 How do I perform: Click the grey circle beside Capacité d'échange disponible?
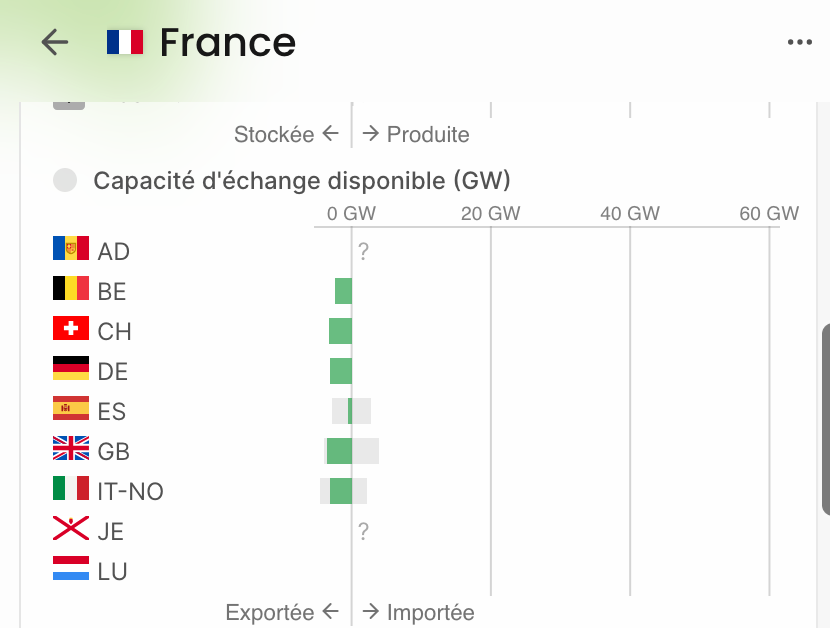coord(65,180)
